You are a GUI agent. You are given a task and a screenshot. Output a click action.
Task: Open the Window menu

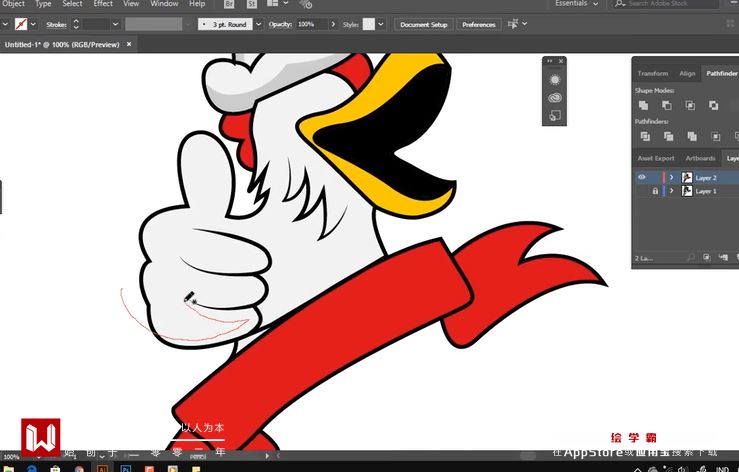[x=164, y=4]
